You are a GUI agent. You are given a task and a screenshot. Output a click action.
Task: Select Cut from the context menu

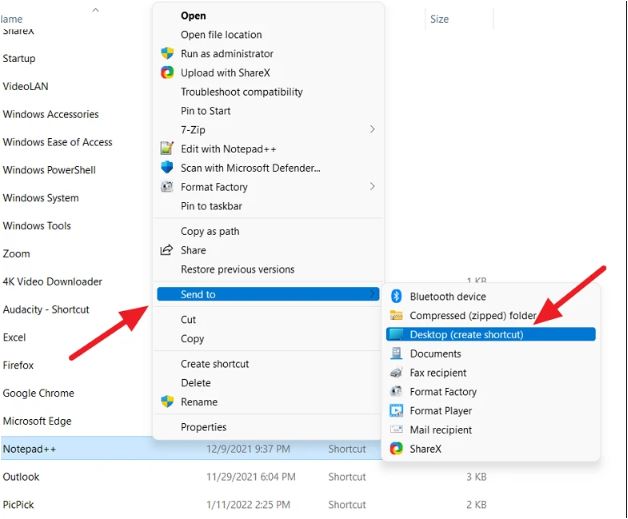tap(188, 320)
